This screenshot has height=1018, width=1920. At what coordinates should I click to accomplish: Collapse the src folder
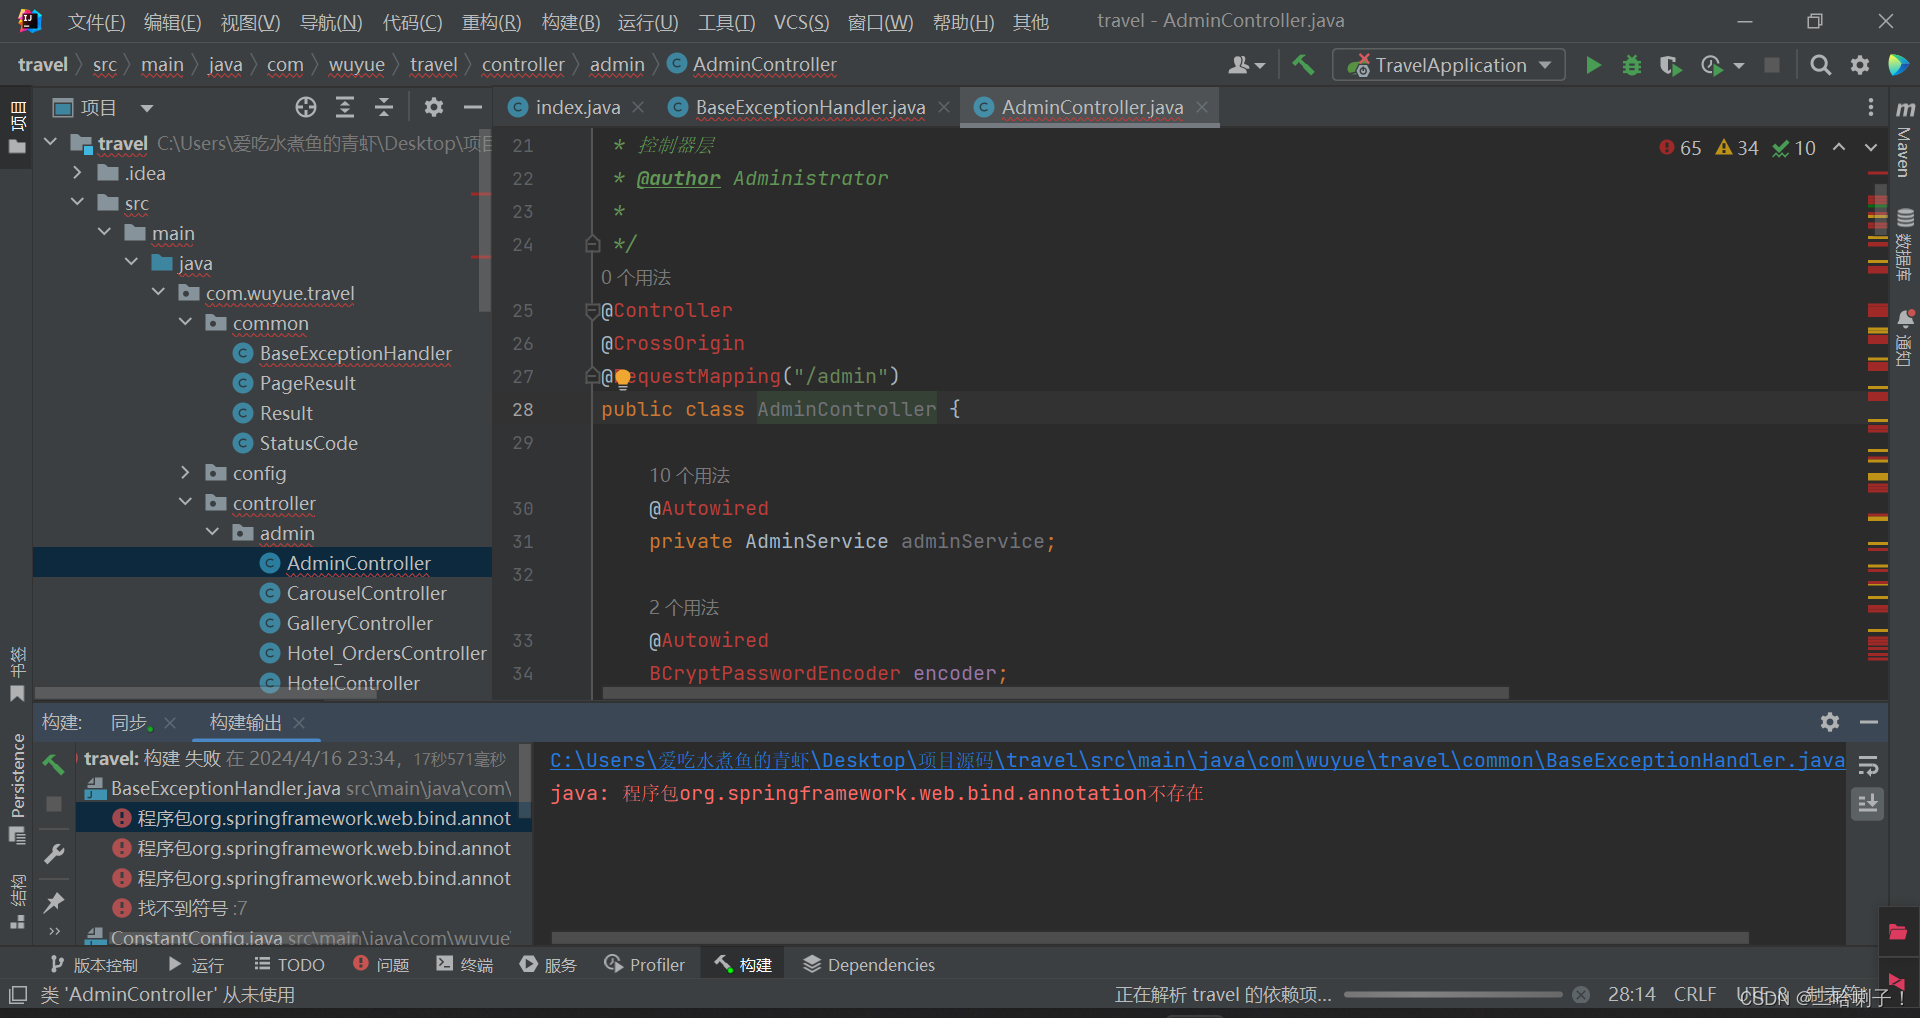click(x=77, y=203)
